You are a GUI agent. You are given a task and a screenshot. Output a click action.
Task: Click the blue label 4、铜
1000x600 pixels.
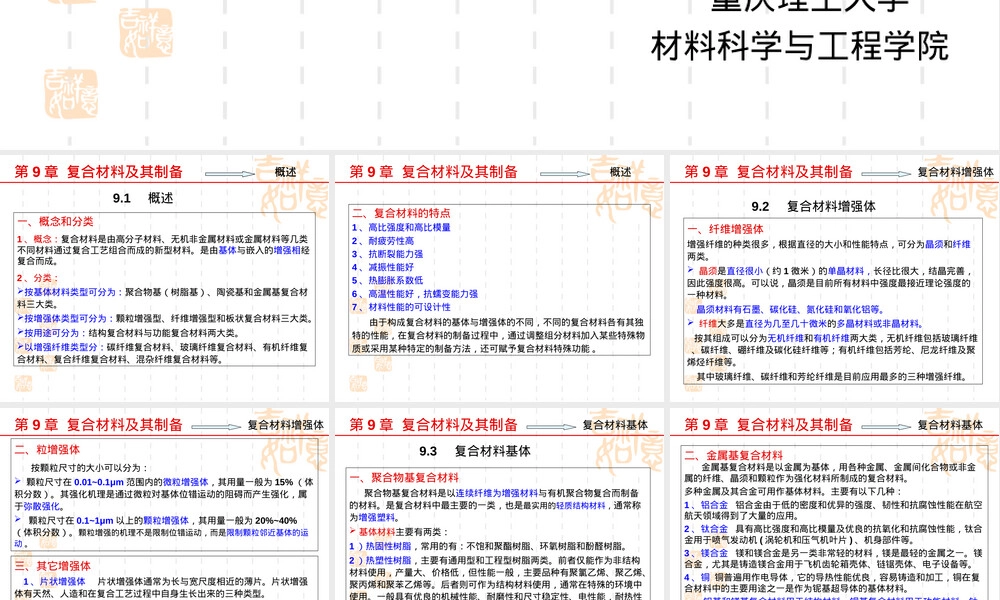coord(697,577)
